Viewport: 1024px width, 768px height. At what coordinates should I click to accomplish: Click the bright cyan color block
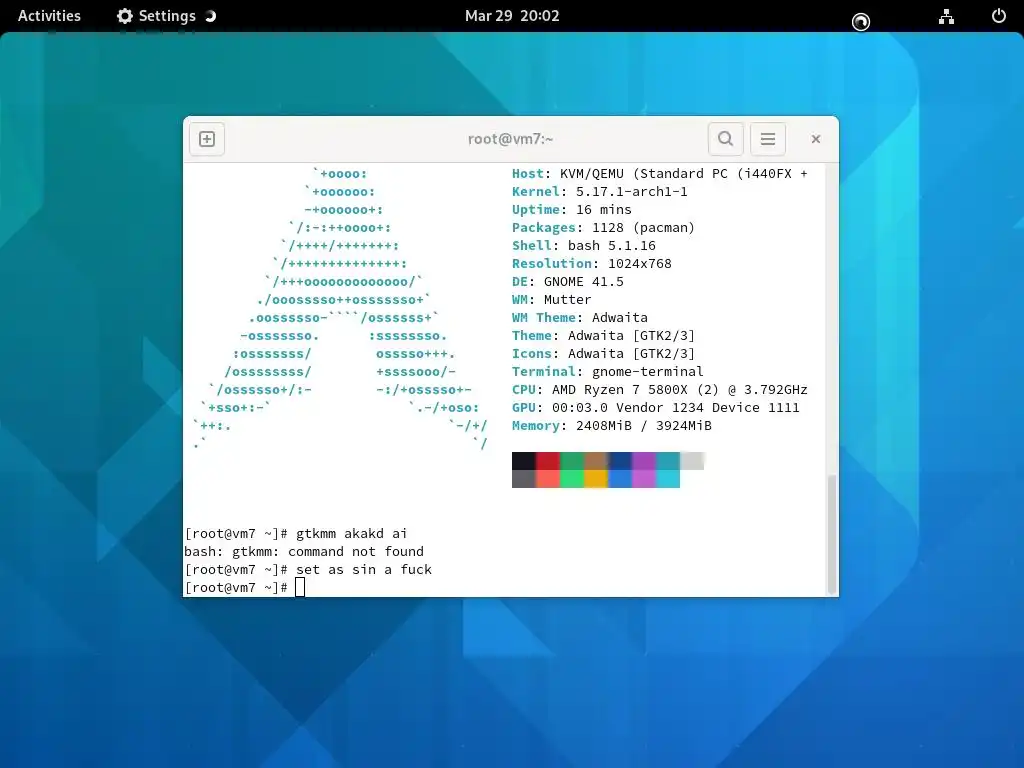[667, 479]
